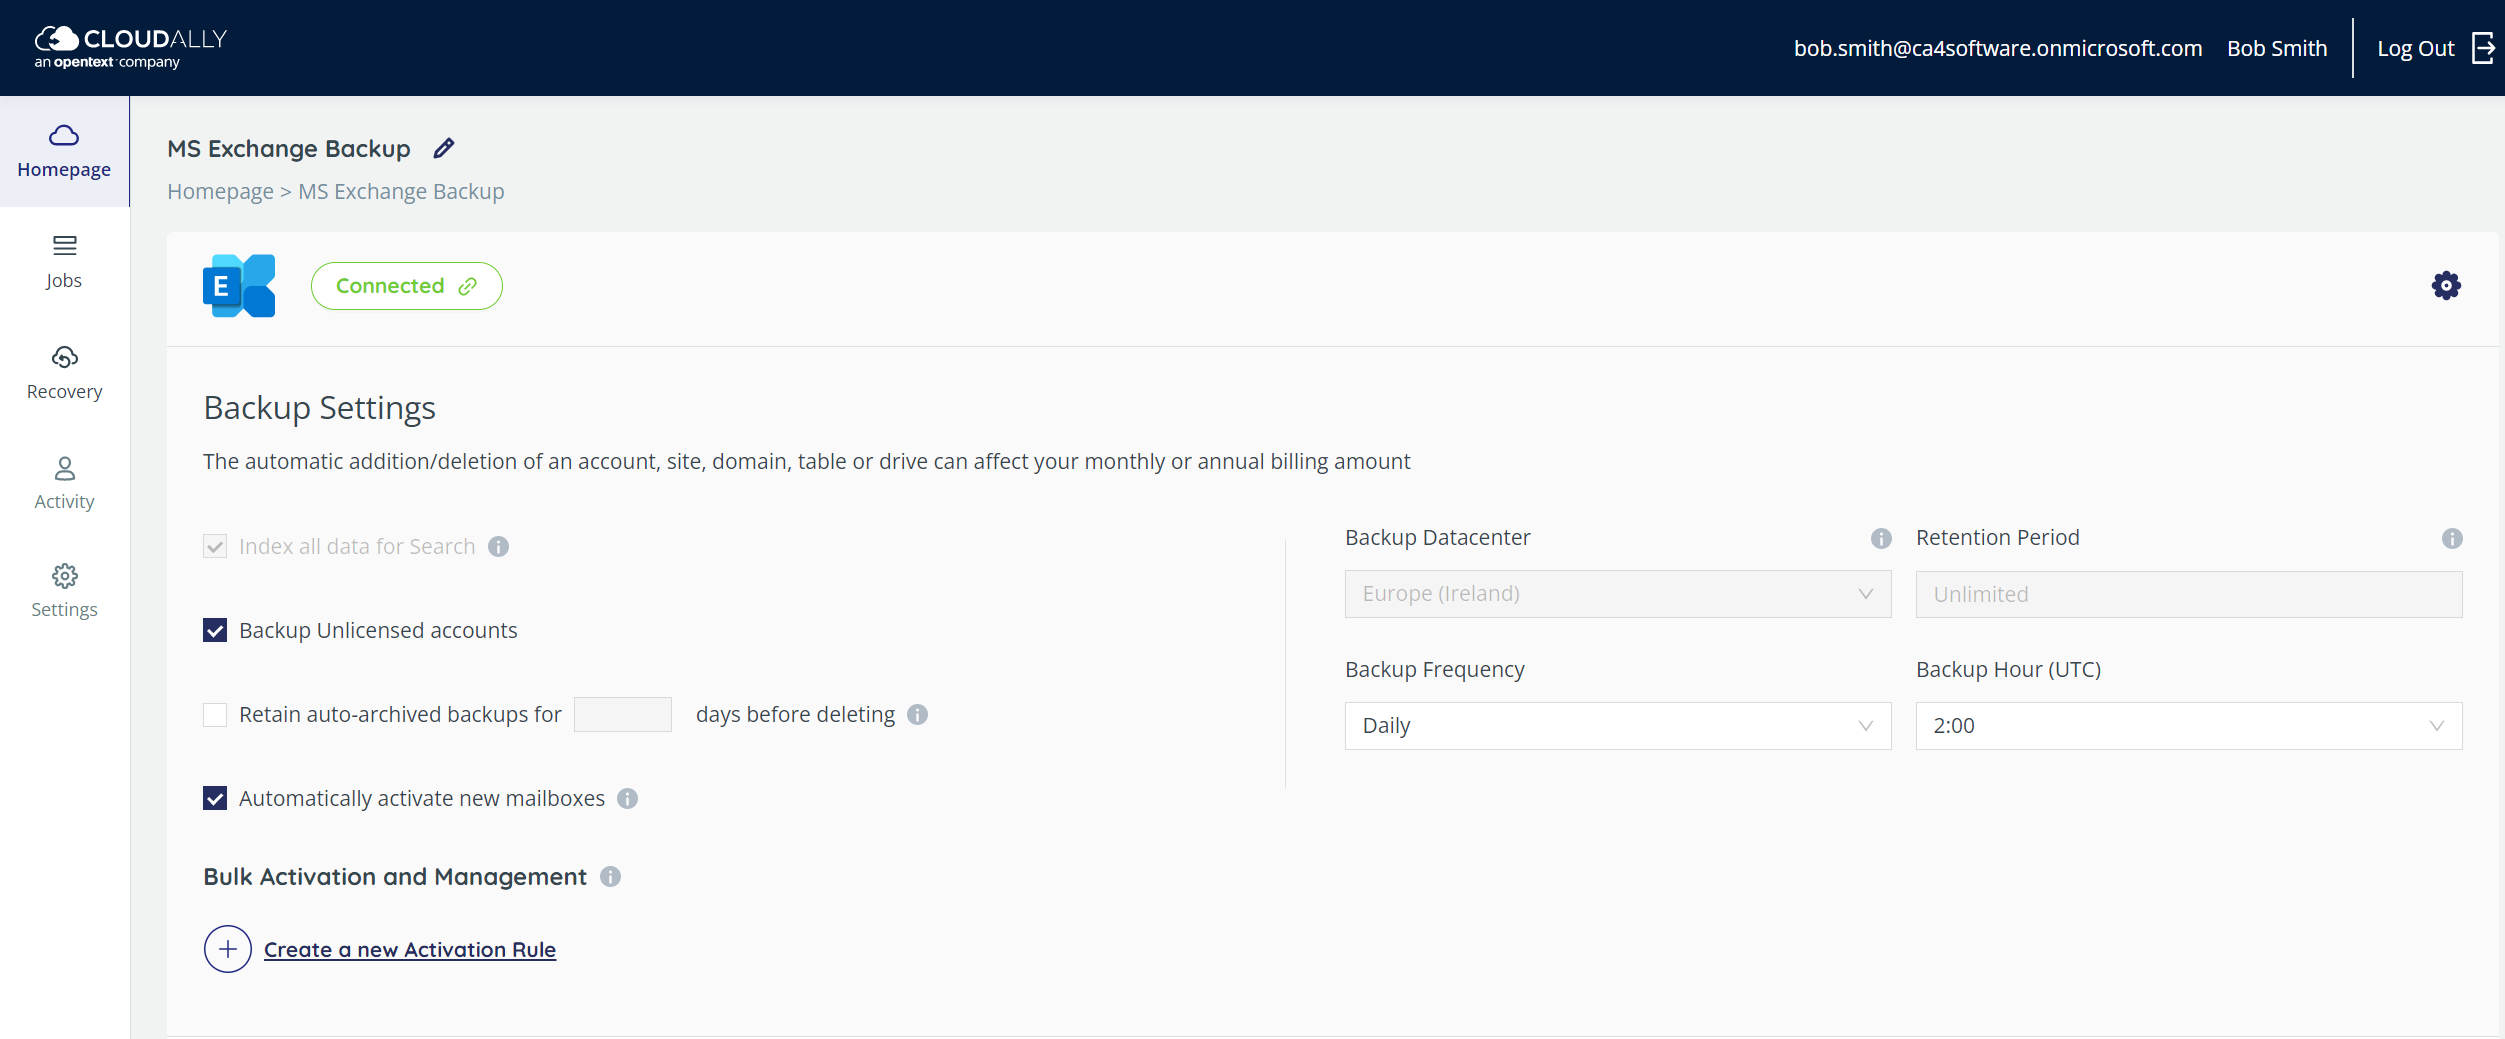Click the Retention Period Unlimited field
The height and width of the screenshot is (1039, 2505).
2189,594
